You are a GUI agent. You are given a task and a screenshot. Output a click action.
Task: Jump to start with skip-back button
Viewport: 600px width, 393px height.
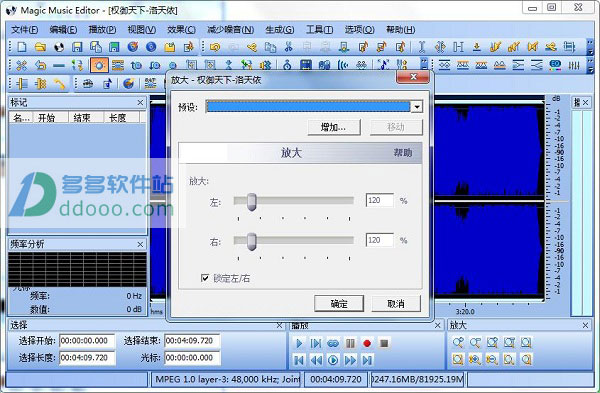(x=299, y=360)
